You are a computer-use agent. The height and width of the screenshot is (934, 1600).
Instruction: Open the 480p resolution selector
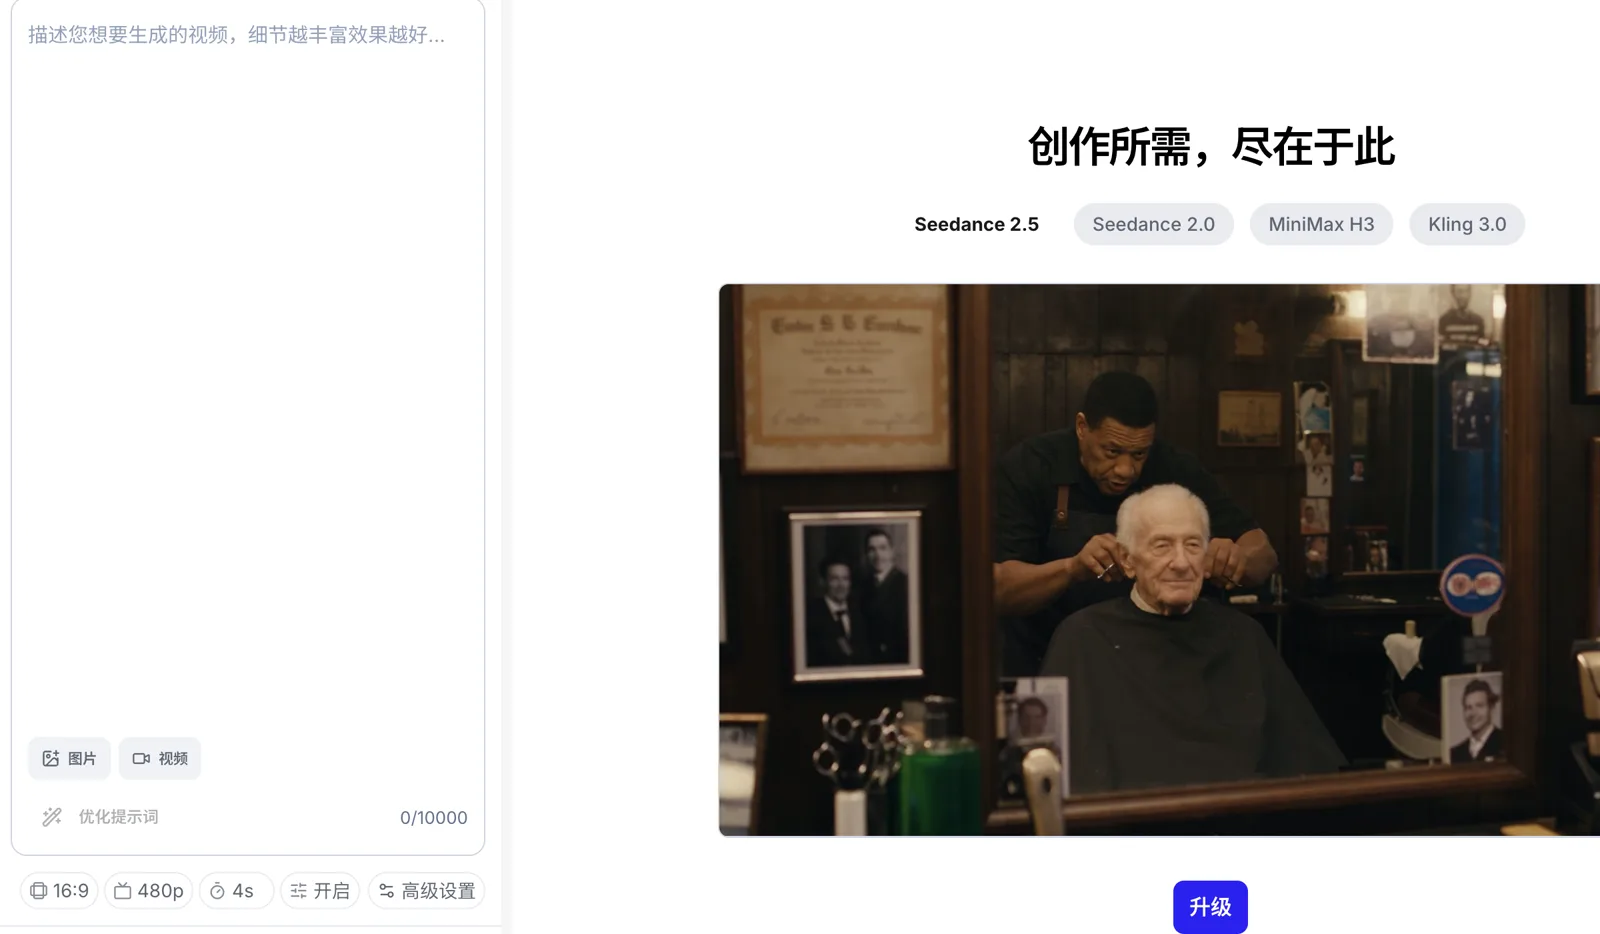148,891
